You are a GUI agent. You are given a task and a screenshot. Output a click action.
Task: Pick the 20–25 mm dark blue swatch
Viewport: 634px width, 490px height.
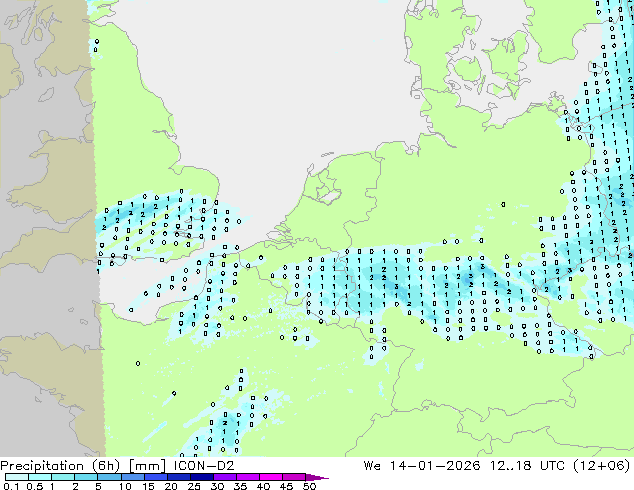click(178, 477)
